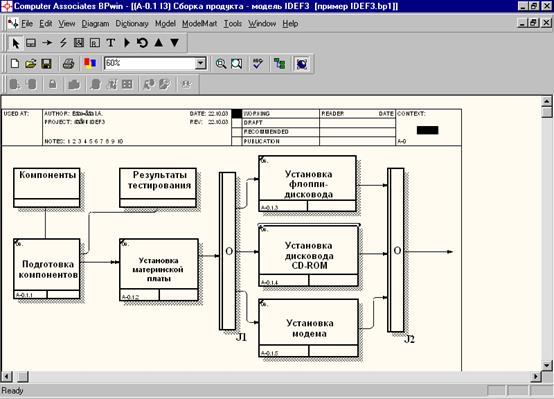554x399 pixels.
Task: Expand the 60% zoom dropdown arrow
Action: click(200, 64)
